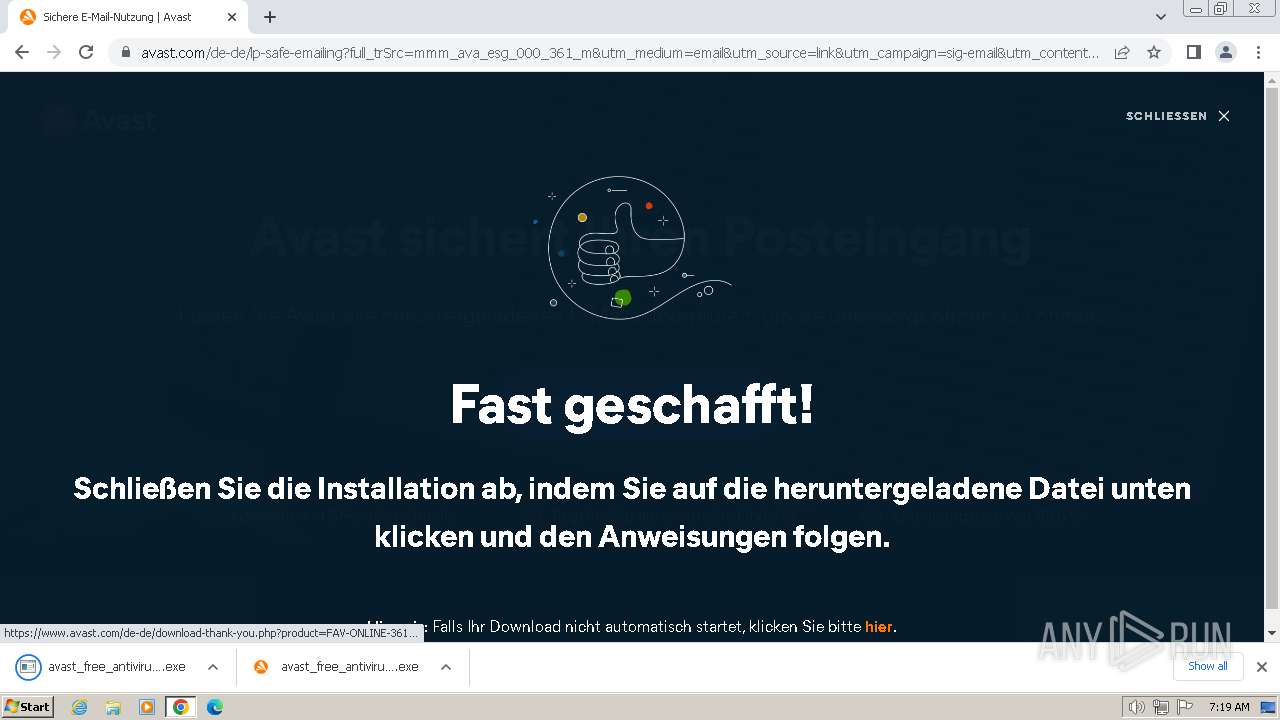Open the browser side panel

(x=1193, y=52)
